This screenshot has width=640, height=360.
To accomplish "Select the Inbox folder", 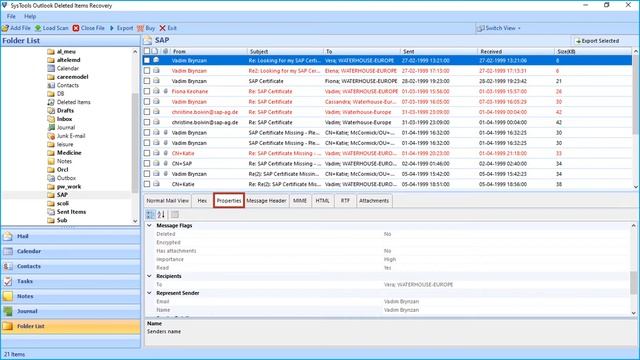I will 60,119.
